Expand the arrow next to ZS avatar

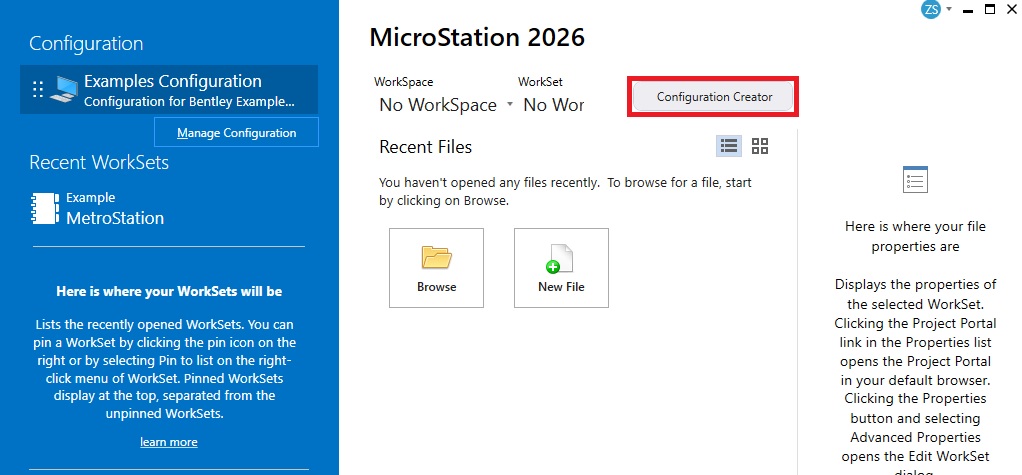[949, 9]
